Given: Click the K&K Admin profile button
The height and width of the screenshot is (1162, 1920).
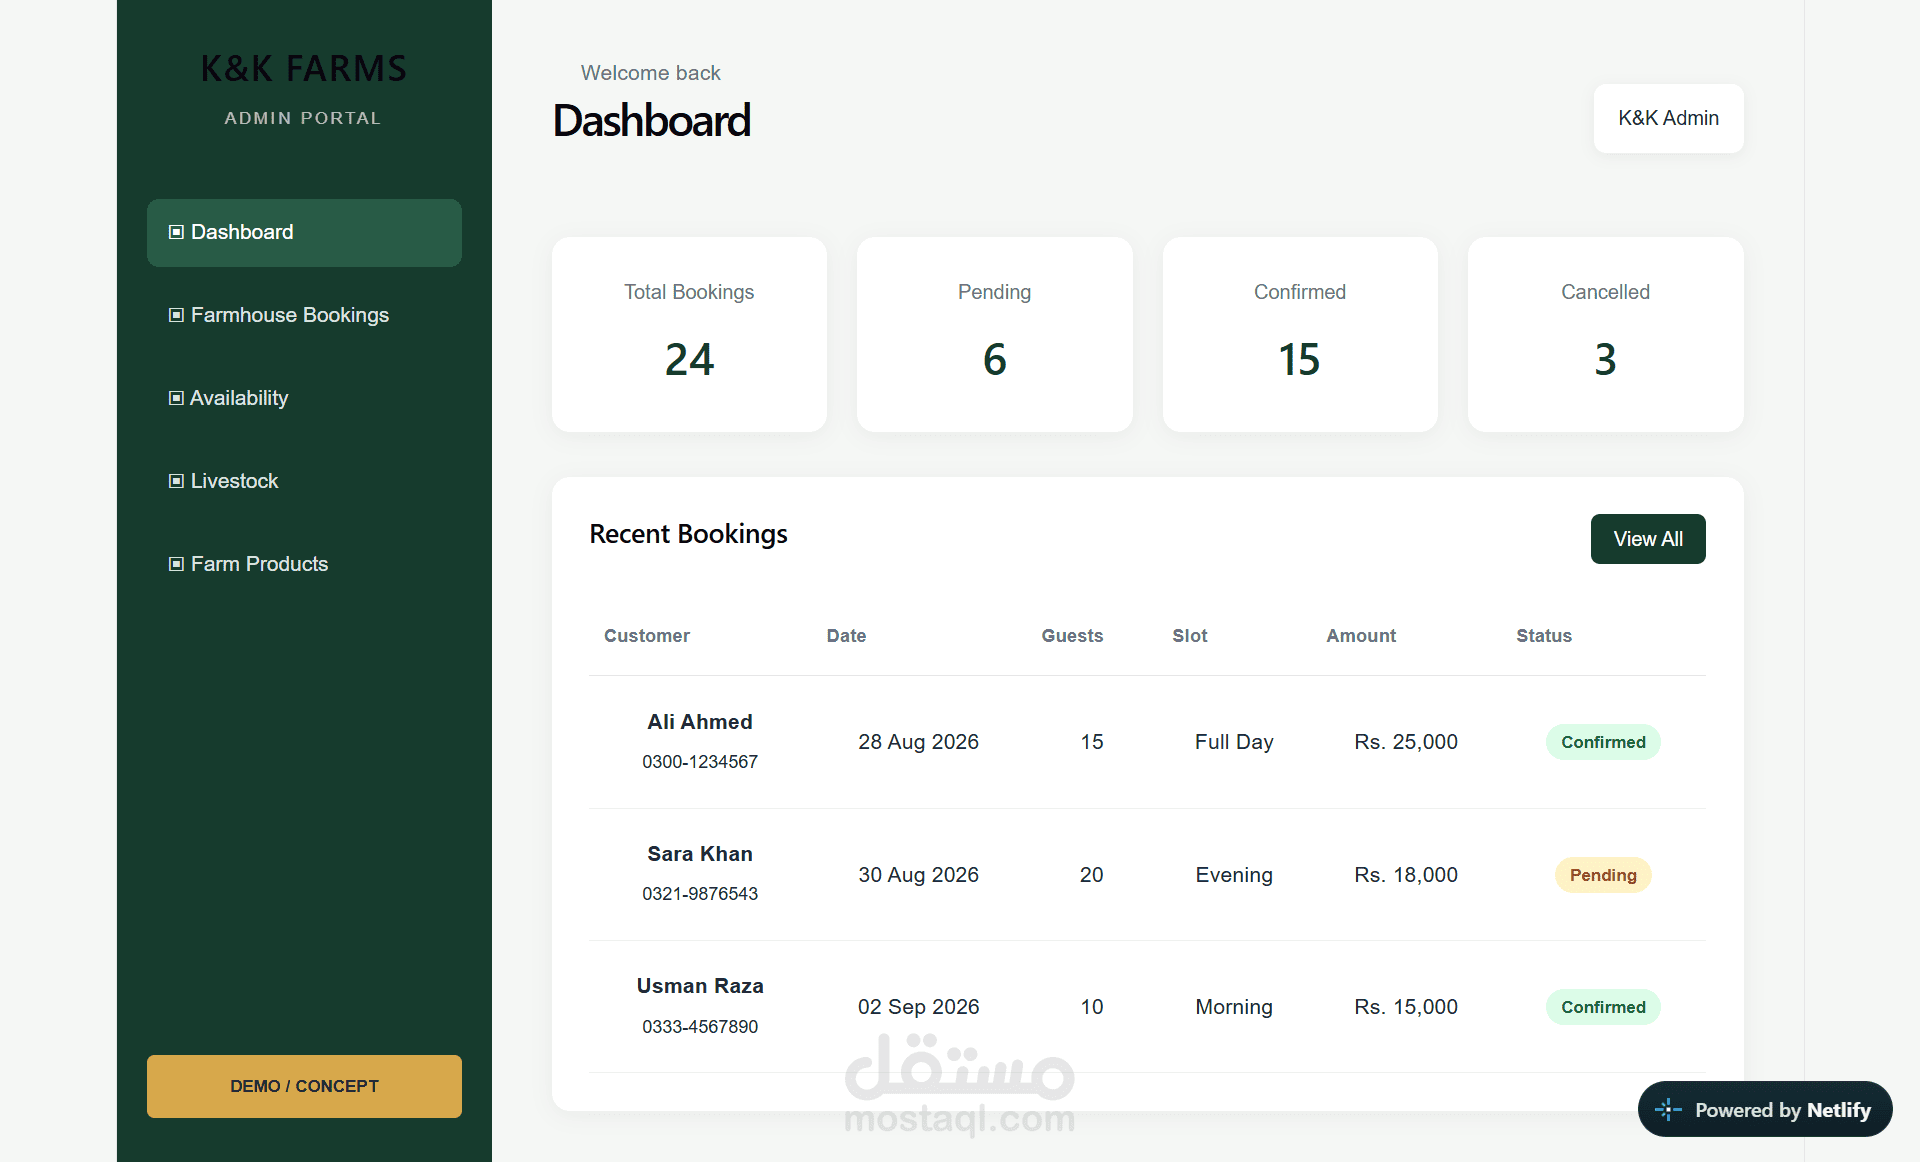Looking at the screenshot, I should (1668, 118).
